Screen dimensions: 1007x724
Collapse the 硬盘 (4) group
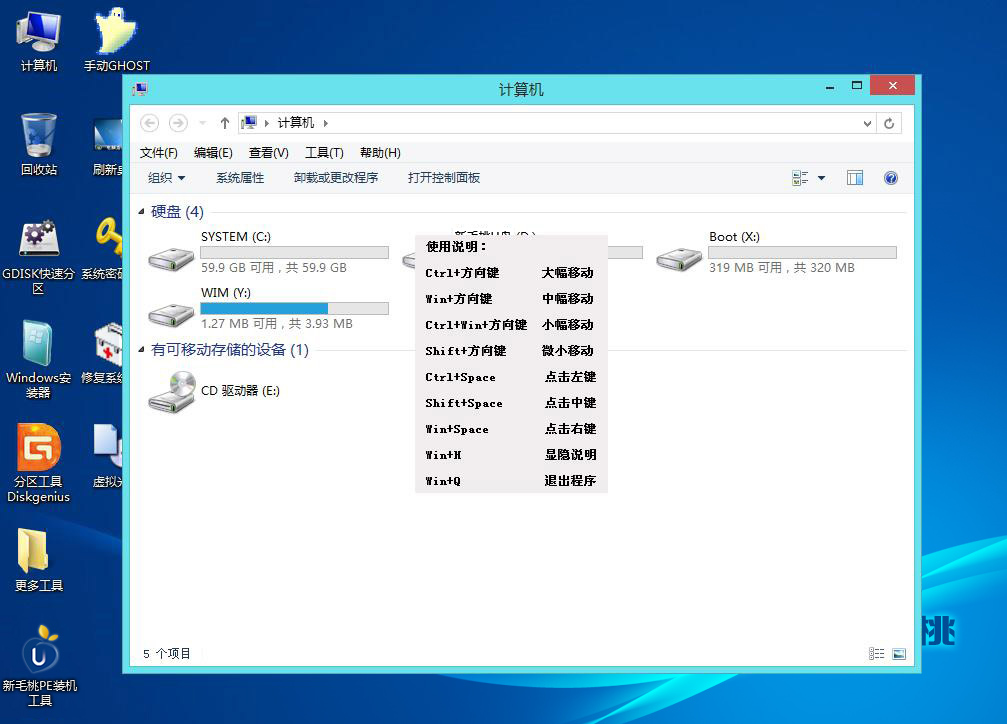tap(141, 212)
